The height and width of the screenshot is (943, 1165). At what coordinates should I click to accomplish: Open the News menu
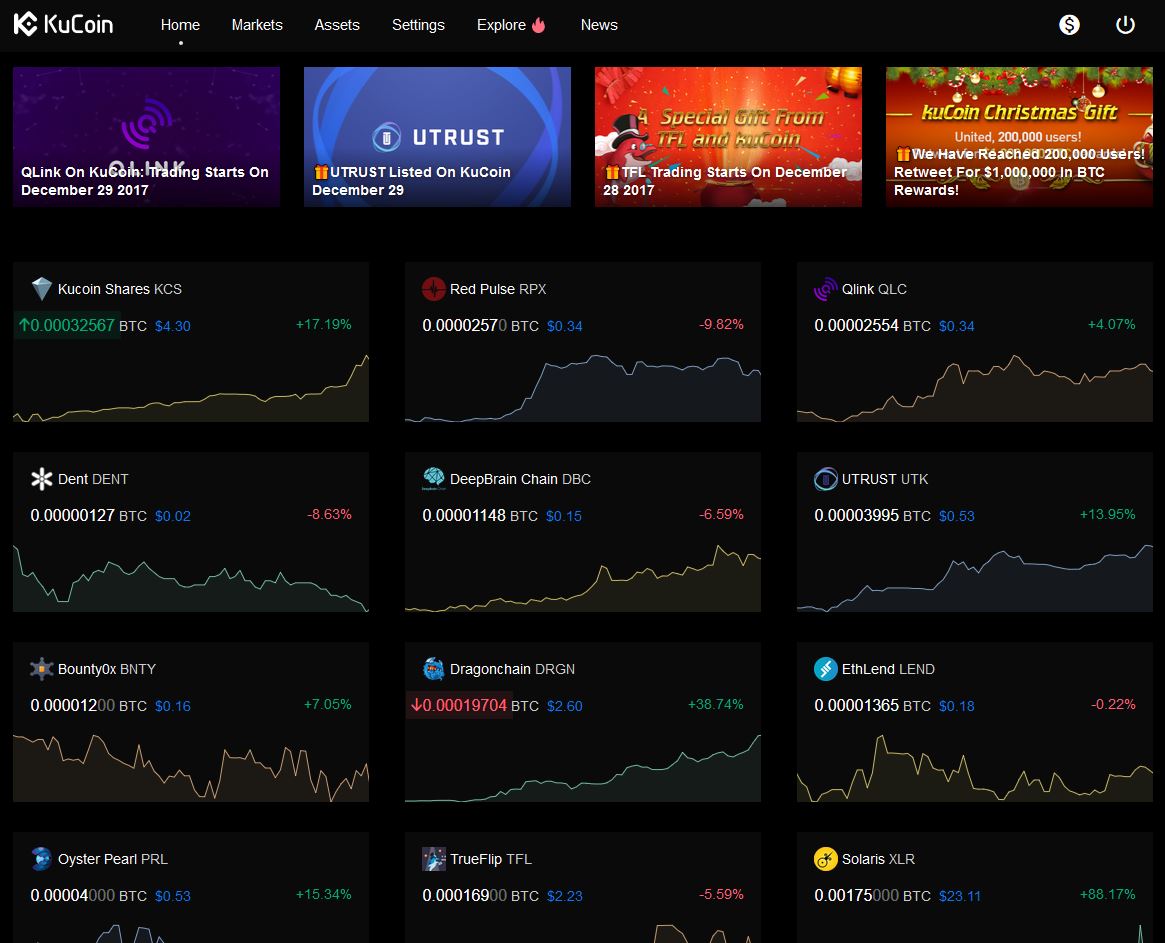coord(599,25)
